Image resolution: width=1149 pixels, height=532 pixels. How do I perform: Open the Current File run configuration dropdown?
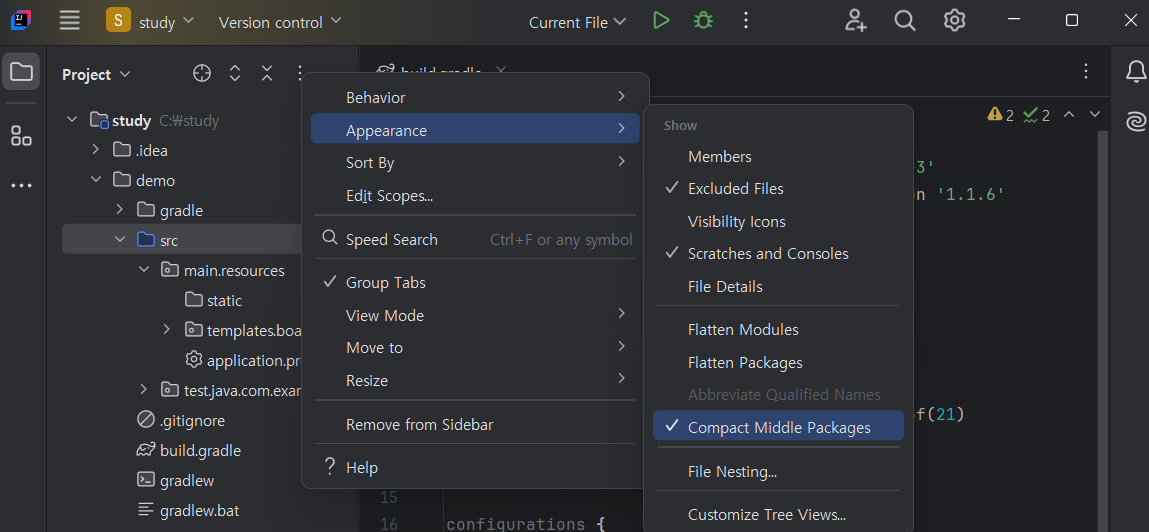pyautogui.click(x=577, y=22)
